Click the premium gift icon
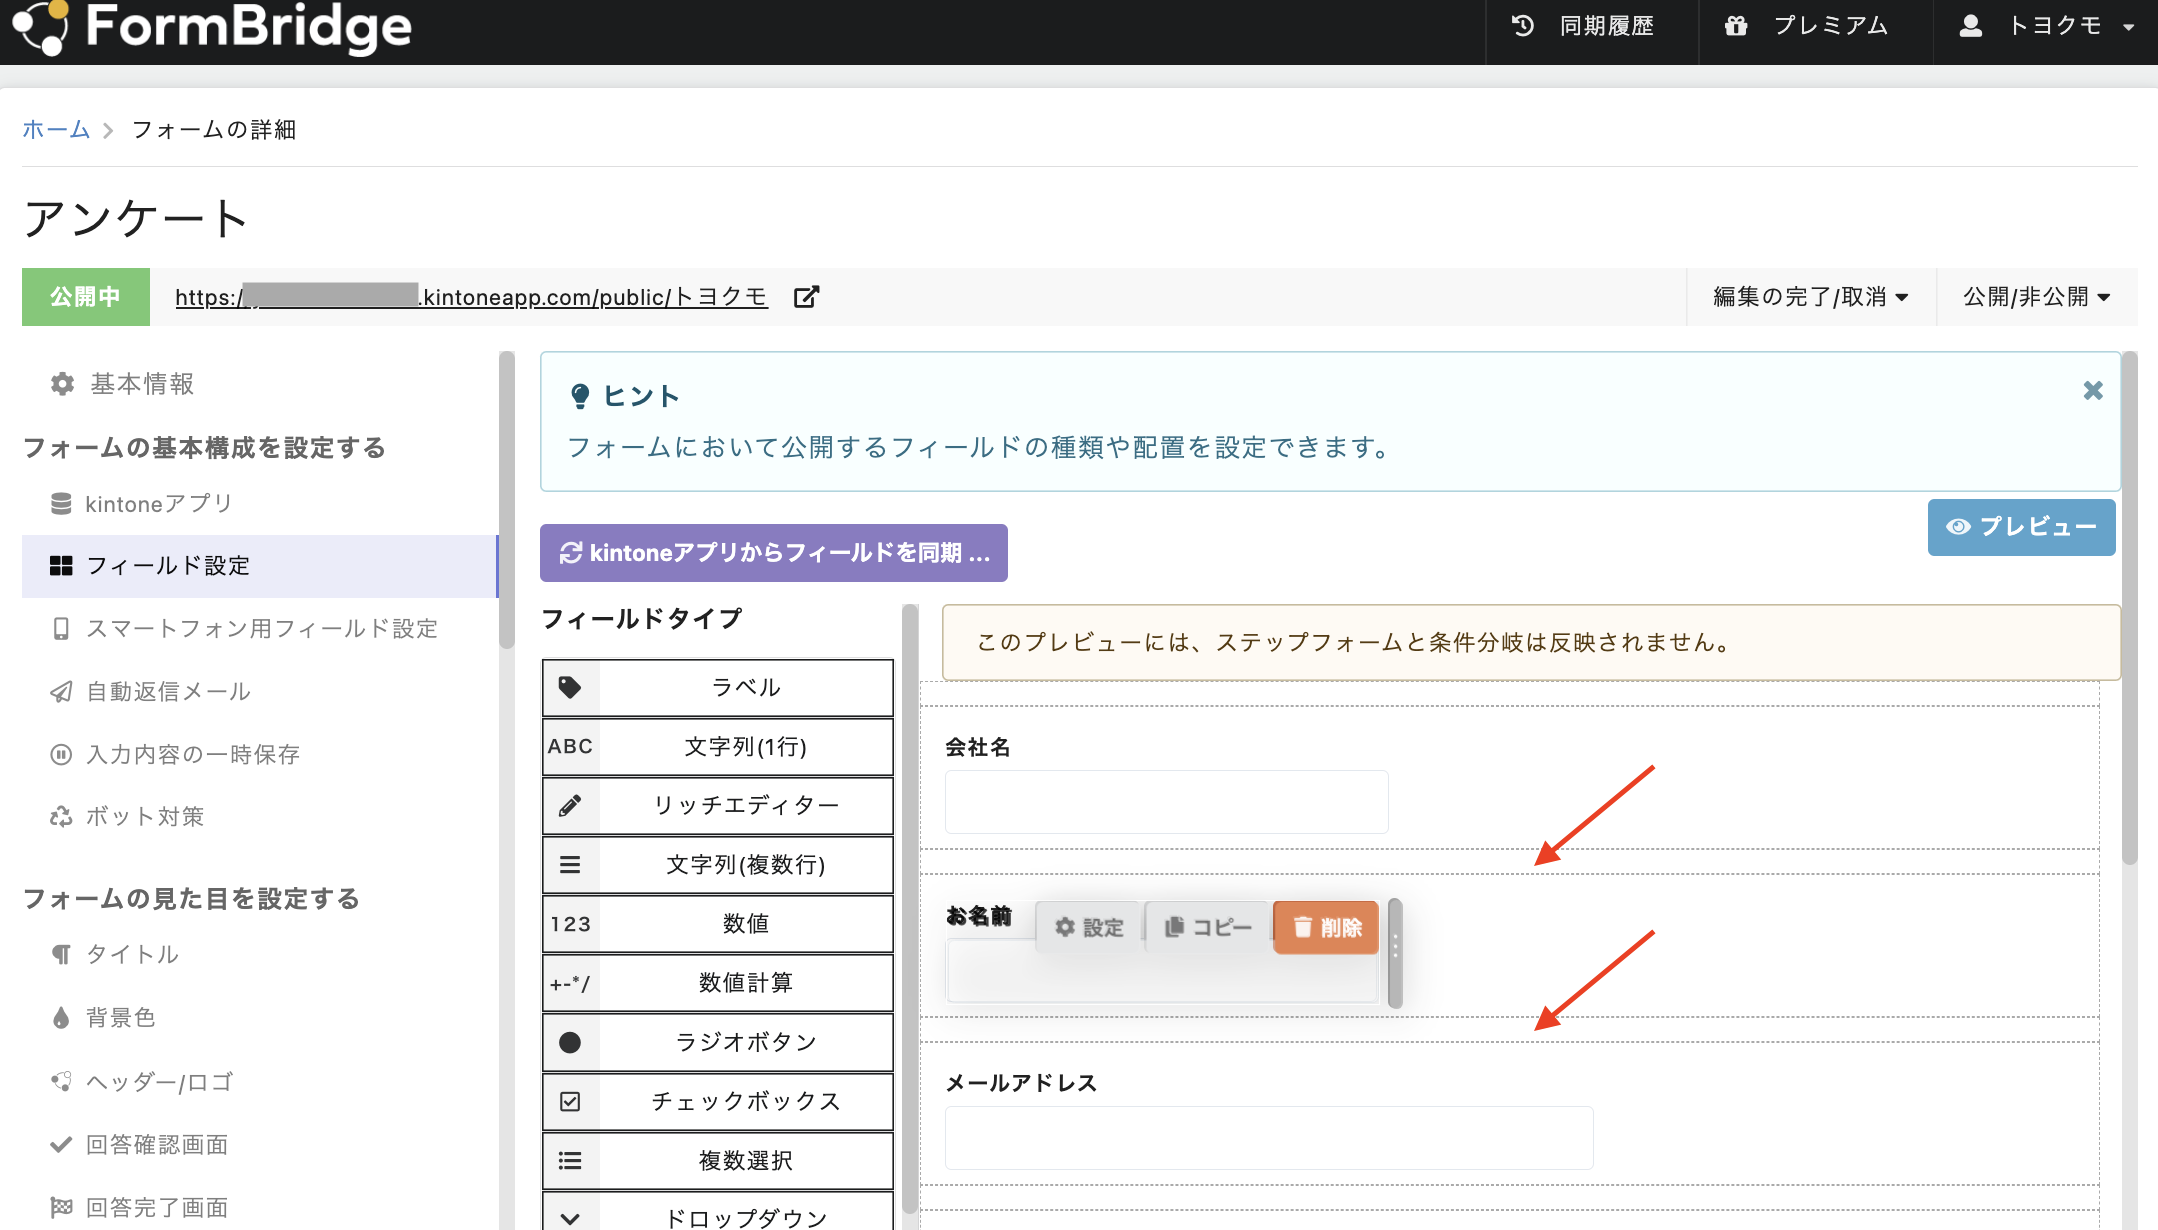The height and width of the screenshot is (1230, 2158). (1736, 26)
